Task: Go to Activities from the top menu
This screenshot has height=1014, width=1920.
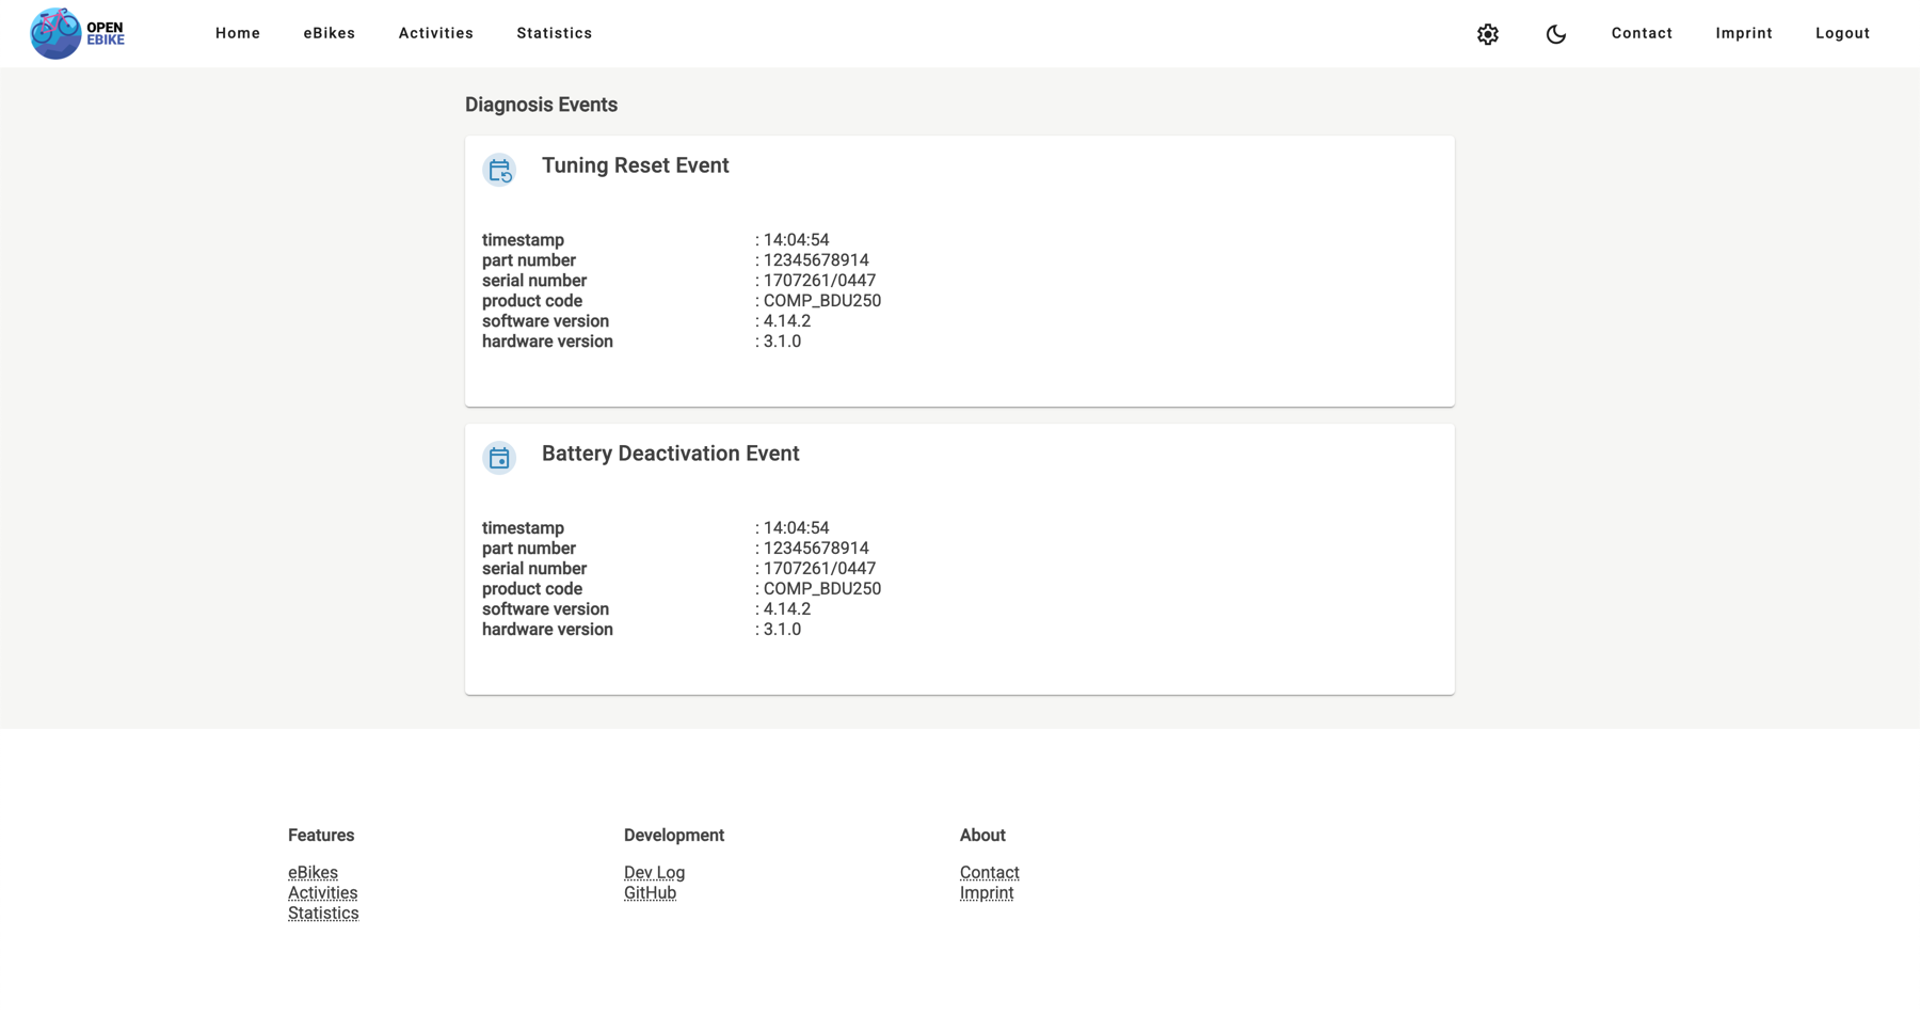Action: 435,33
